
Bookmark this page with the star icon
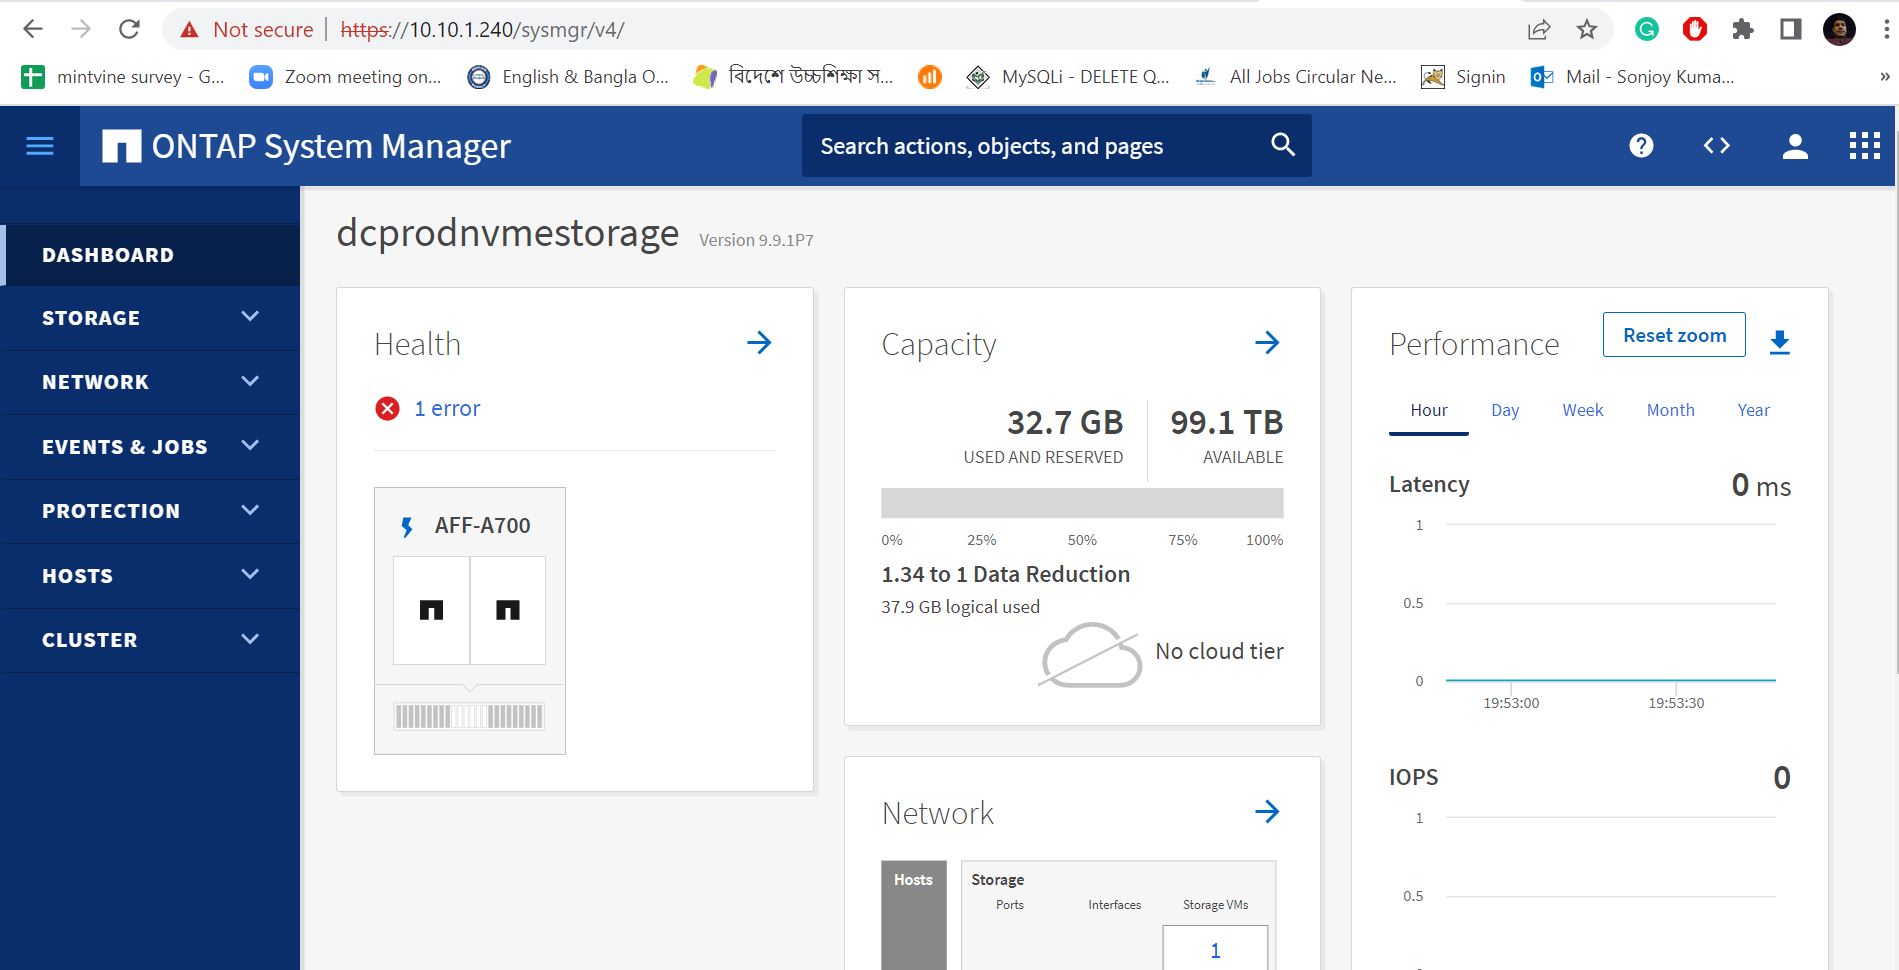(x=1587, y=30)
